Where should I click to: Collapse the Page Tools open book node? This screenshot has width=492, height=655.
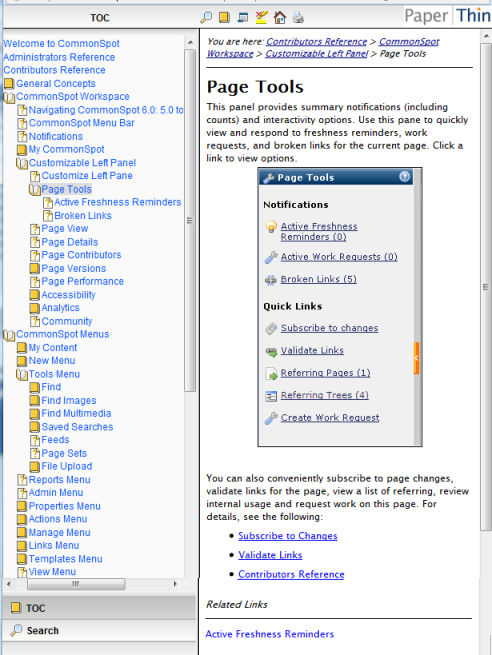click(35, 190)
